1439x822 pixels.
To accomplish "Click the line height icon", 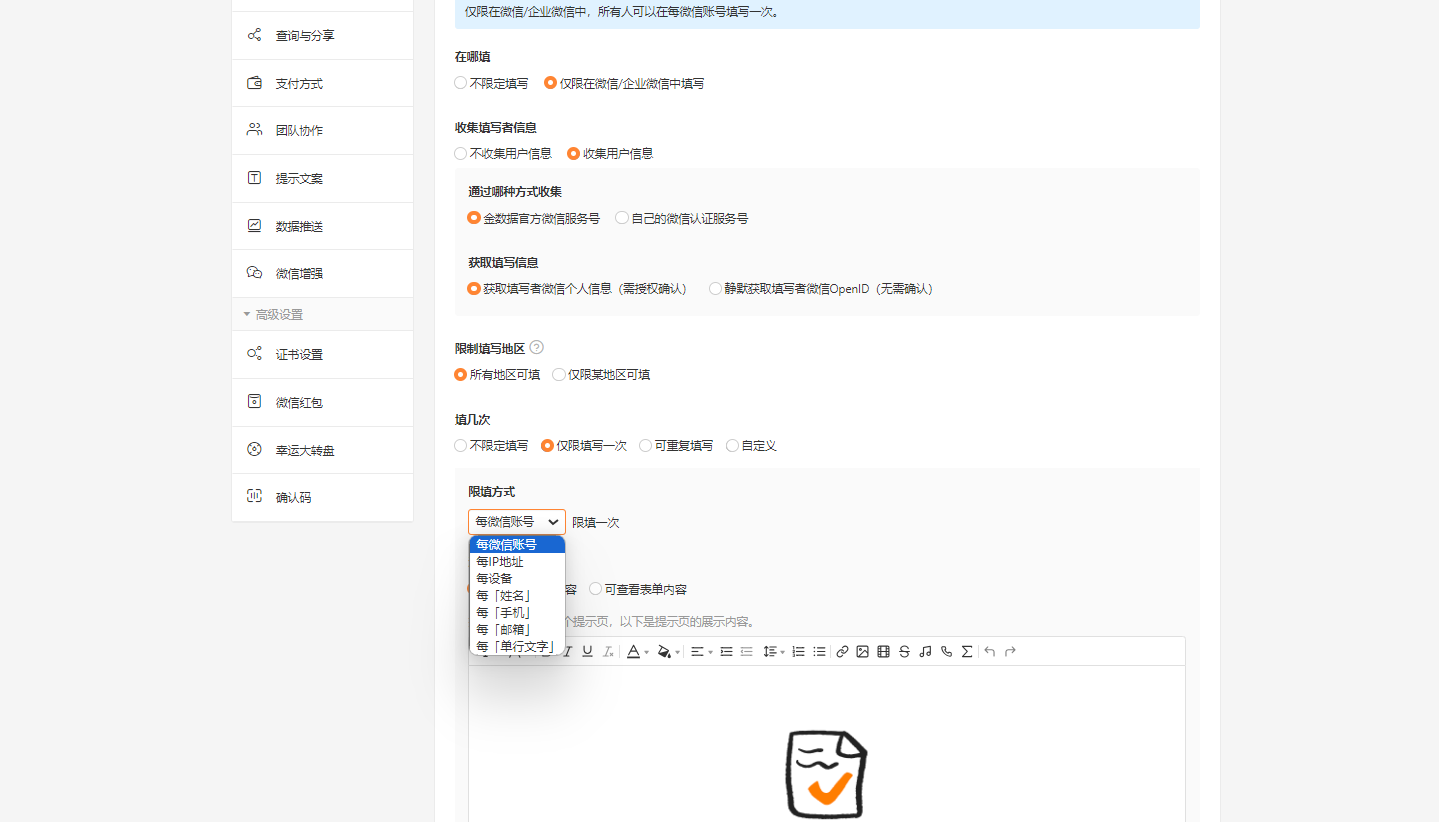I will coord(769,651).
